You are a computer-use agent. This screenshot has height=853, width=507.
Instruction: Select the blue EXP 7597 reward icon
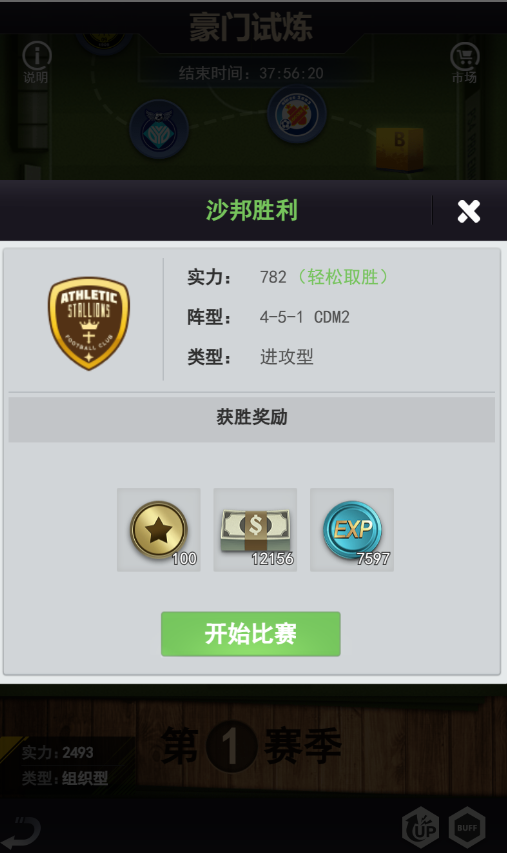coord(352,530)
